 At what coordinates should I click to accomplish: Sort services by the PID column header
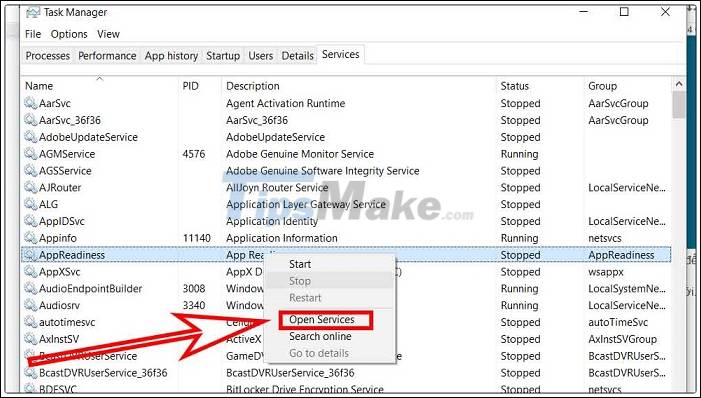190,86
